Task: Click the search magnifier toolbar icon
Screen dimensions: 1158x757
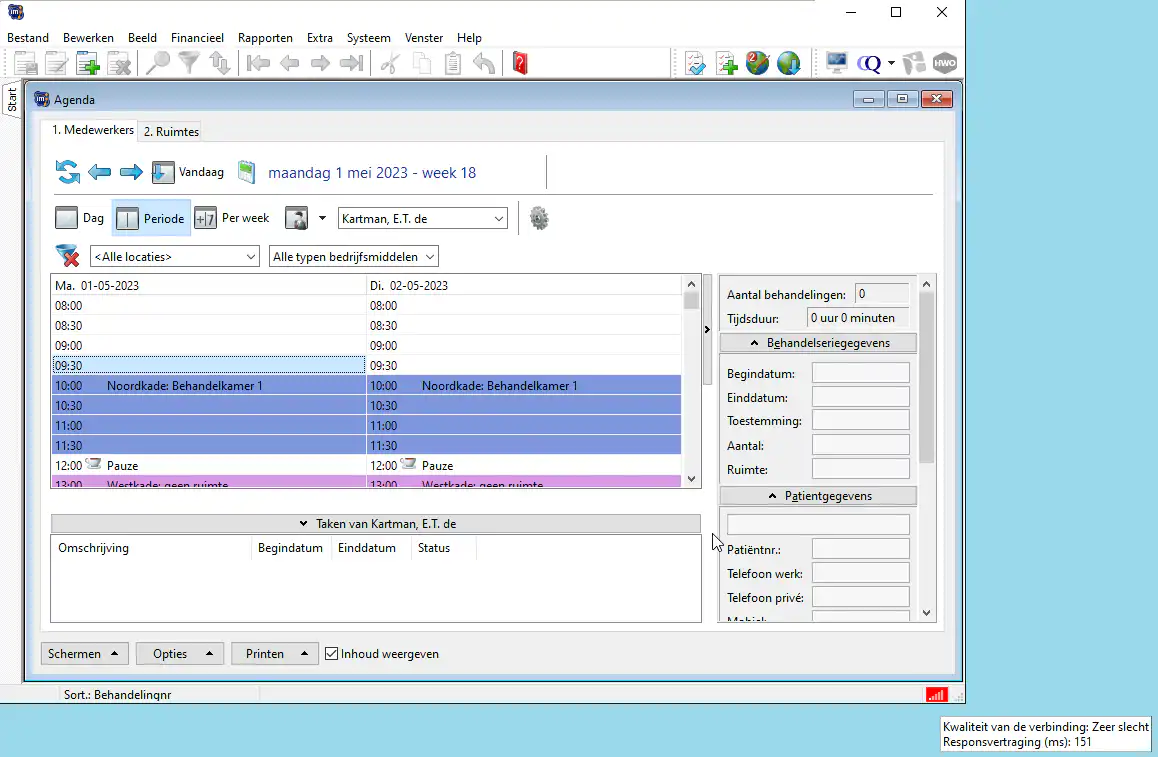Action: coord(157,64)
